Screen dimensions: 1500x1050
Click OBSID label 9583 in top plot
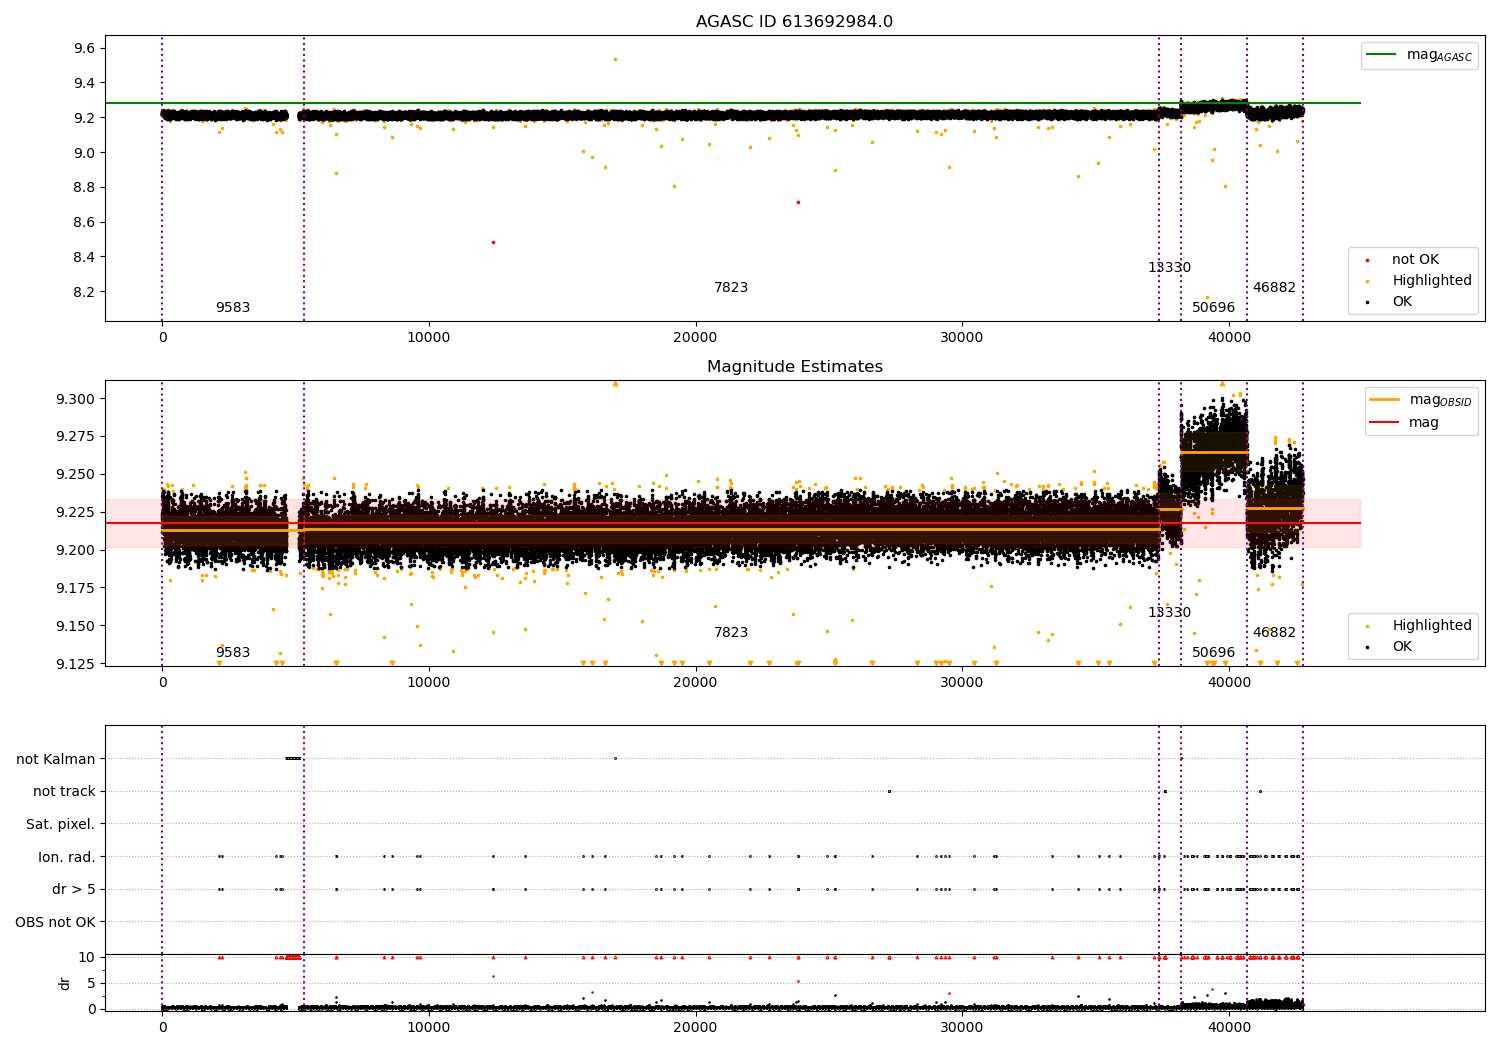pyautogui.click(x=233, y=308)
